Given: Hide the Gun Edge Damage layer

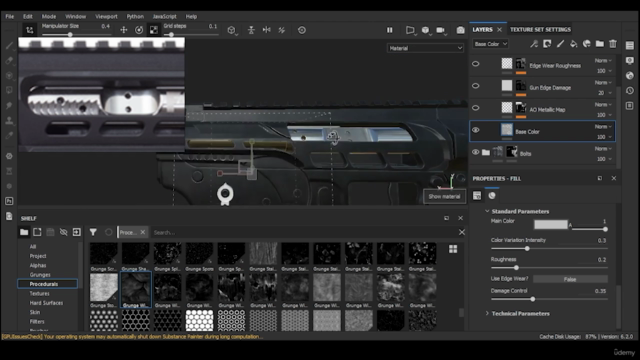Looking at the screenshot, I should [476, 86].
